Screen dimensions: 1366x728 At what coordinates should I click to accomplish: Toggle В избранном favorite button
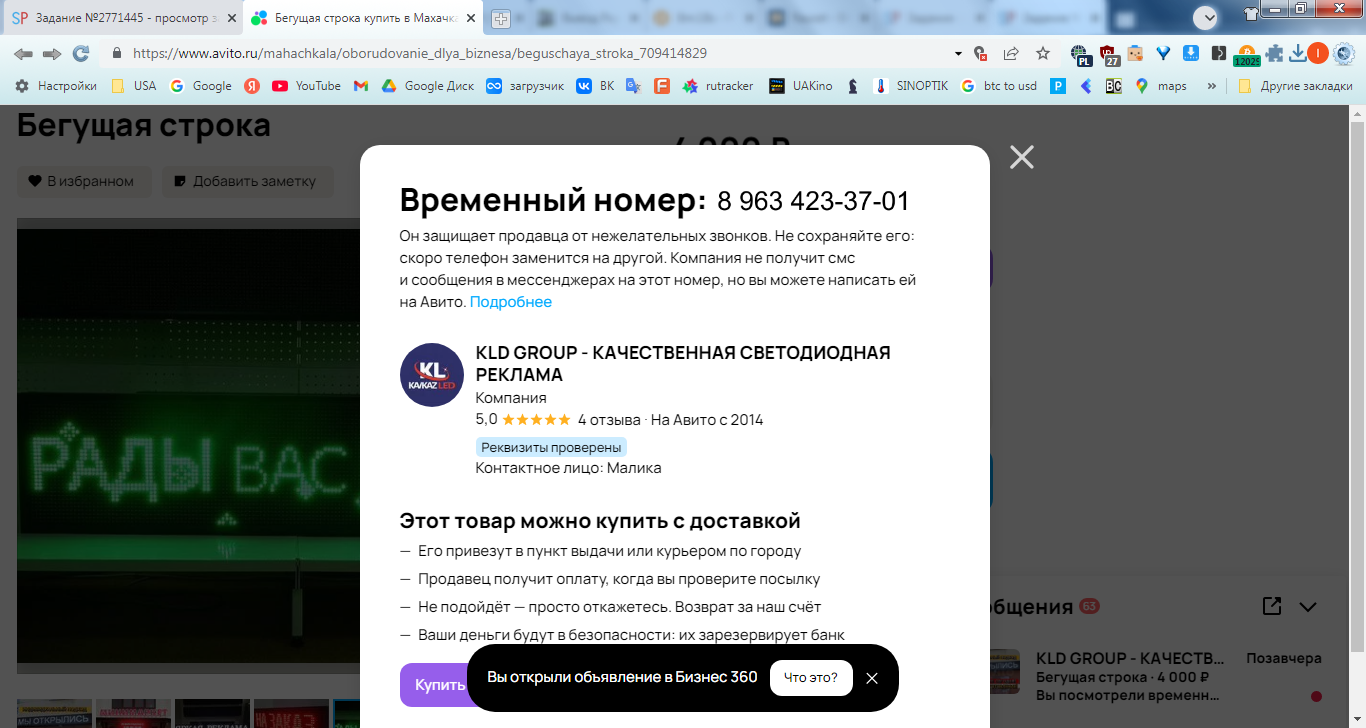(84, 181)
